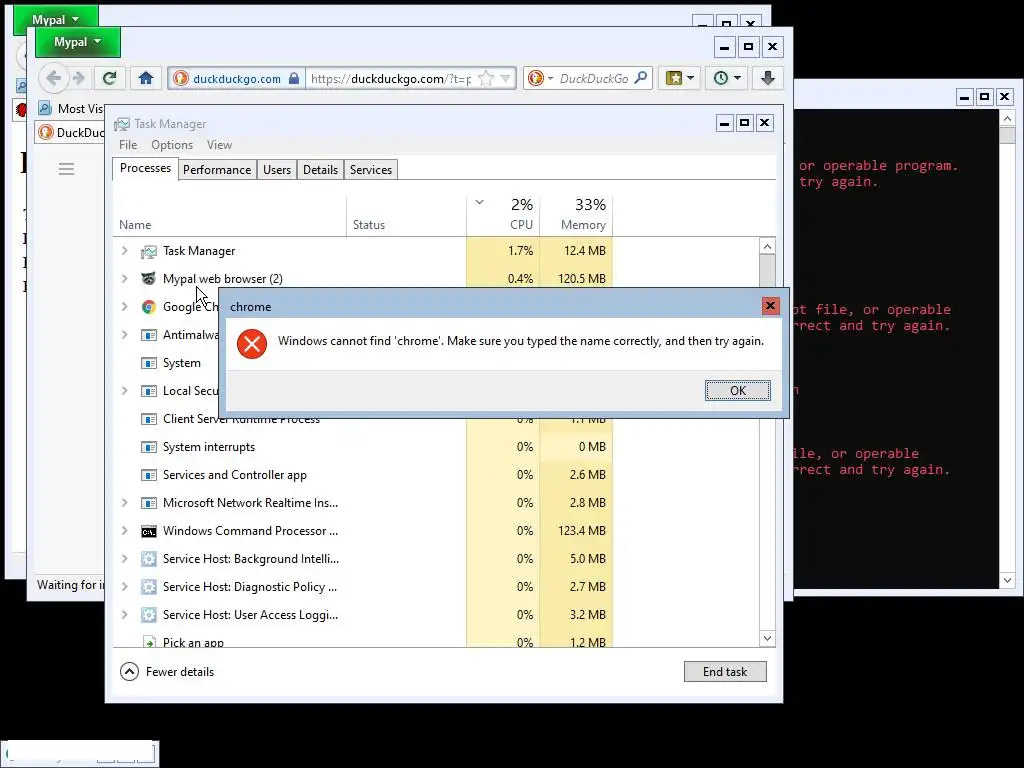Open Mypal downloads arrow button
1024x768 pixels.
tap(767, 78)
